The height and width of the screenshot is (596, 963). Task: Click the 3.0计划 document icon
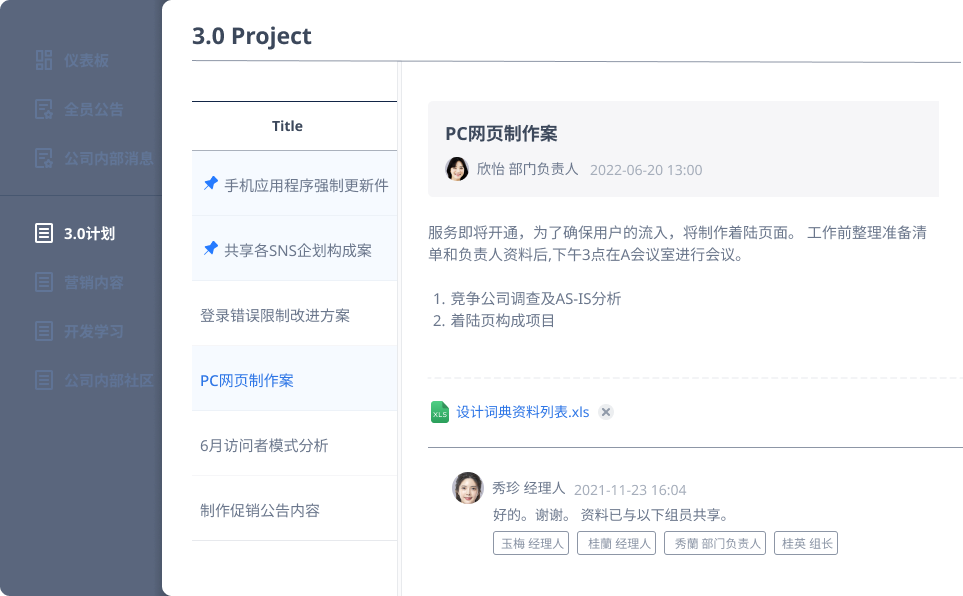pyautogui.click(x=43, y=234)
